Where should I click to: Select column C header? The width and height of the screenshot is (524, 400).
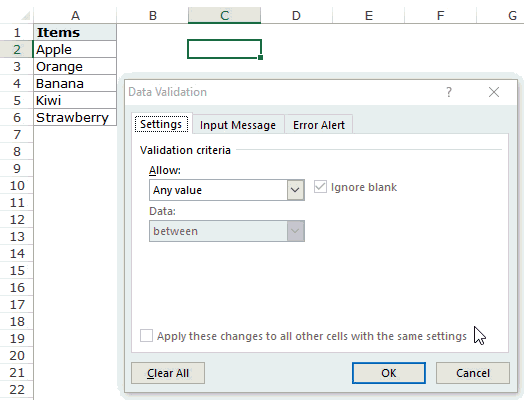pyautogui.click(x=224, y=15)
